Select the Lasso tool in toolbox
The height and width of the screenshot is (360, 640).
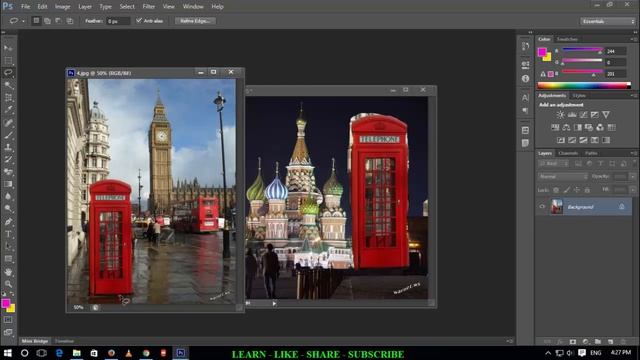(x=8, y=73)
